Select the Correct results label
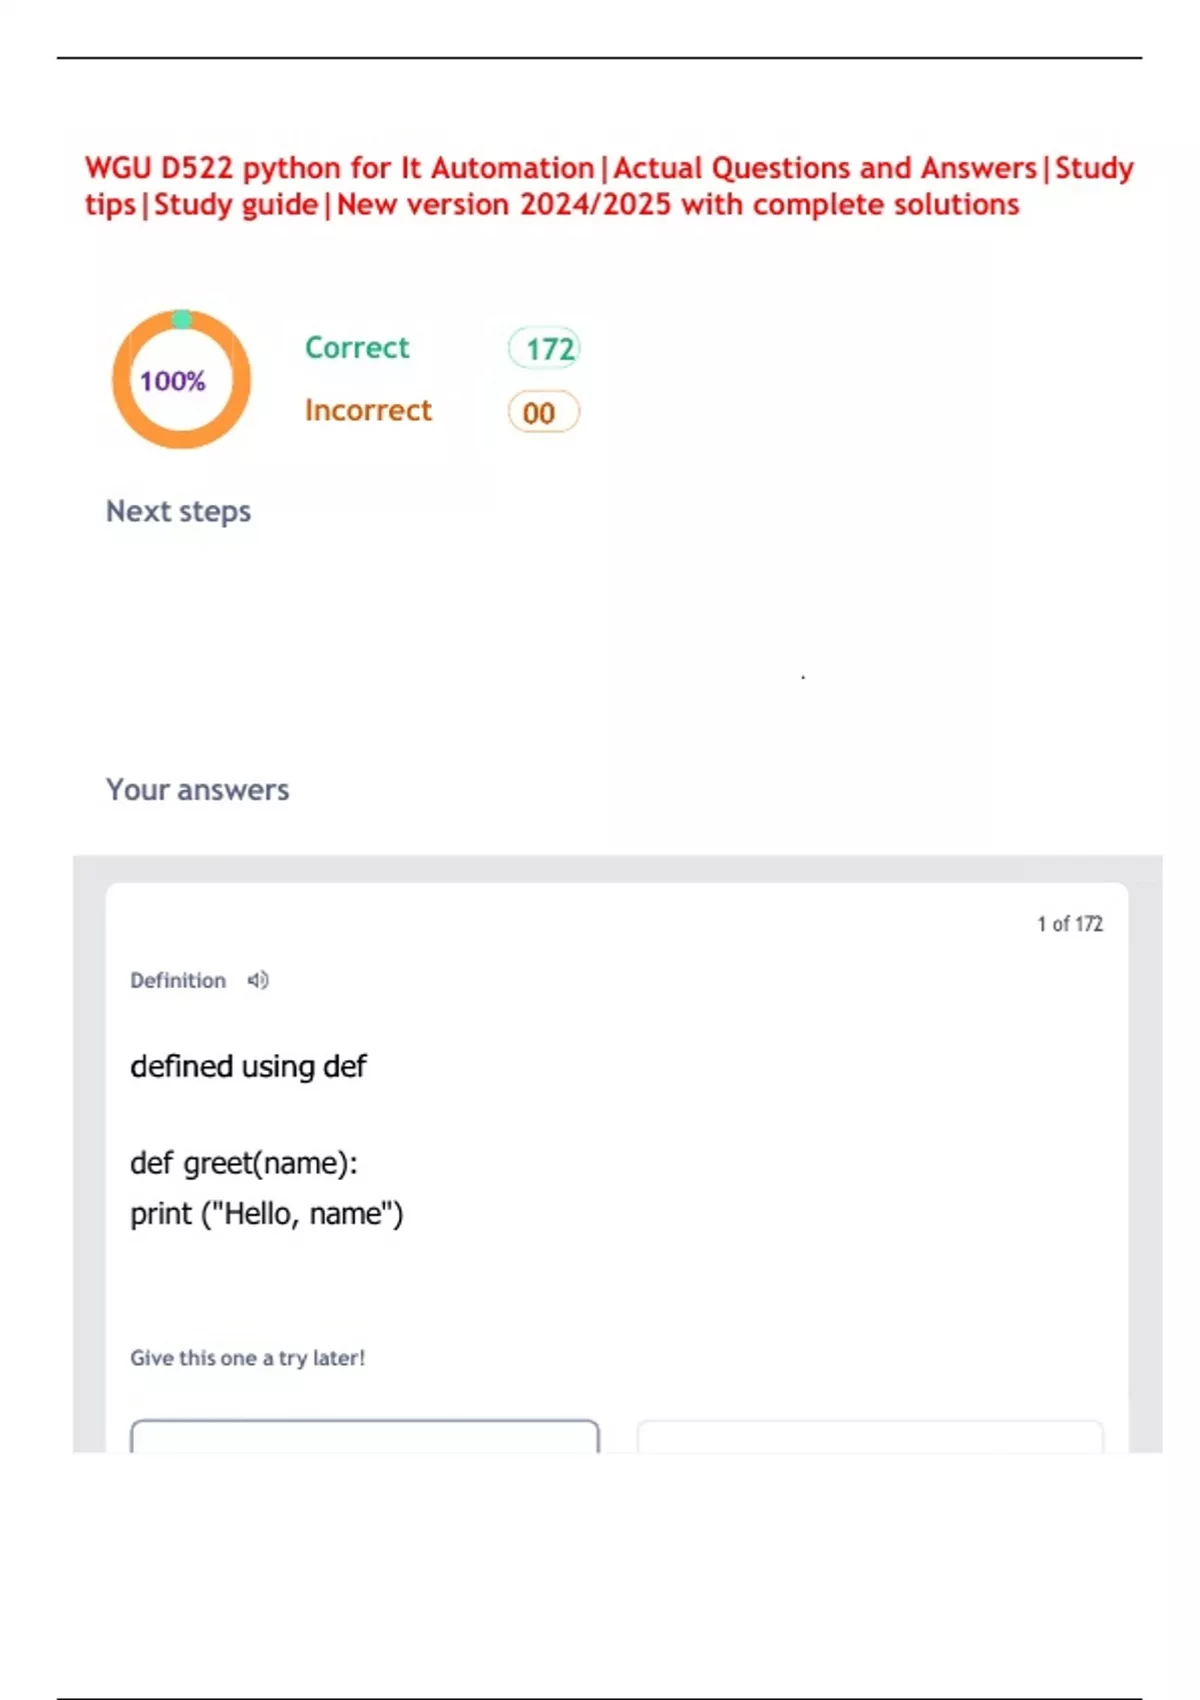 pos(357,348)
